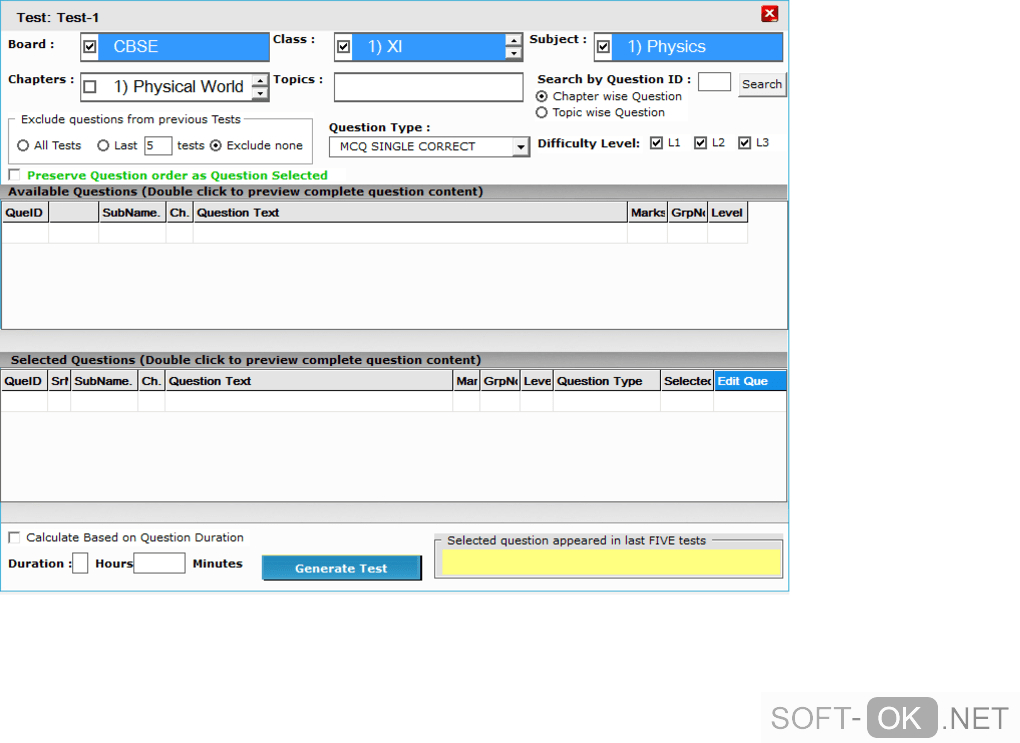Viewport: 1020px width, 743px height.
Task: Click the Last tests count field
Action: pyautogui.click(x=157, y=146)
